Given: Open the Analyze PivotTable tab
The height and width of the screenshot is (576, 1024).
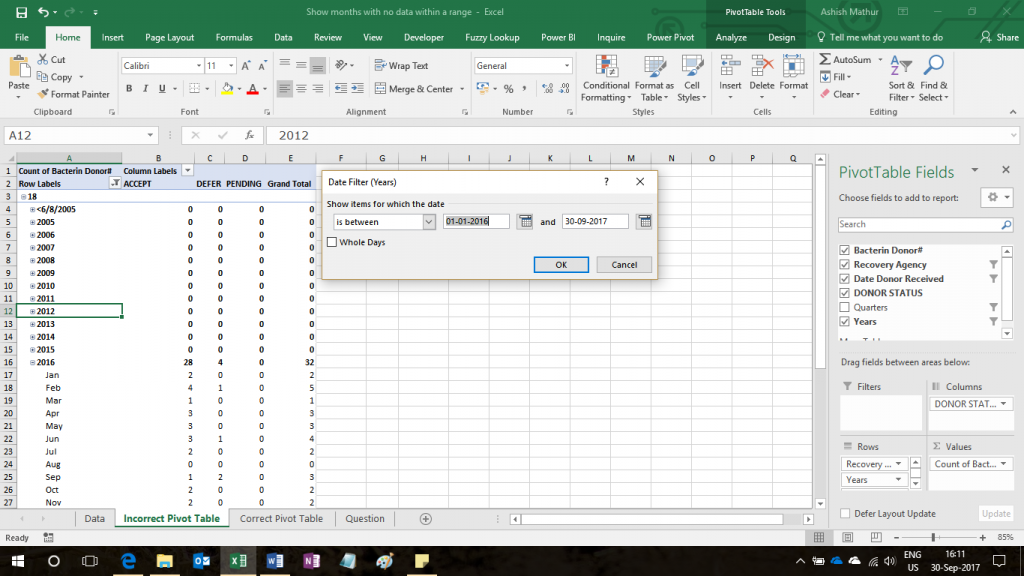Looking at the screenshot, I should pos(731,37).
